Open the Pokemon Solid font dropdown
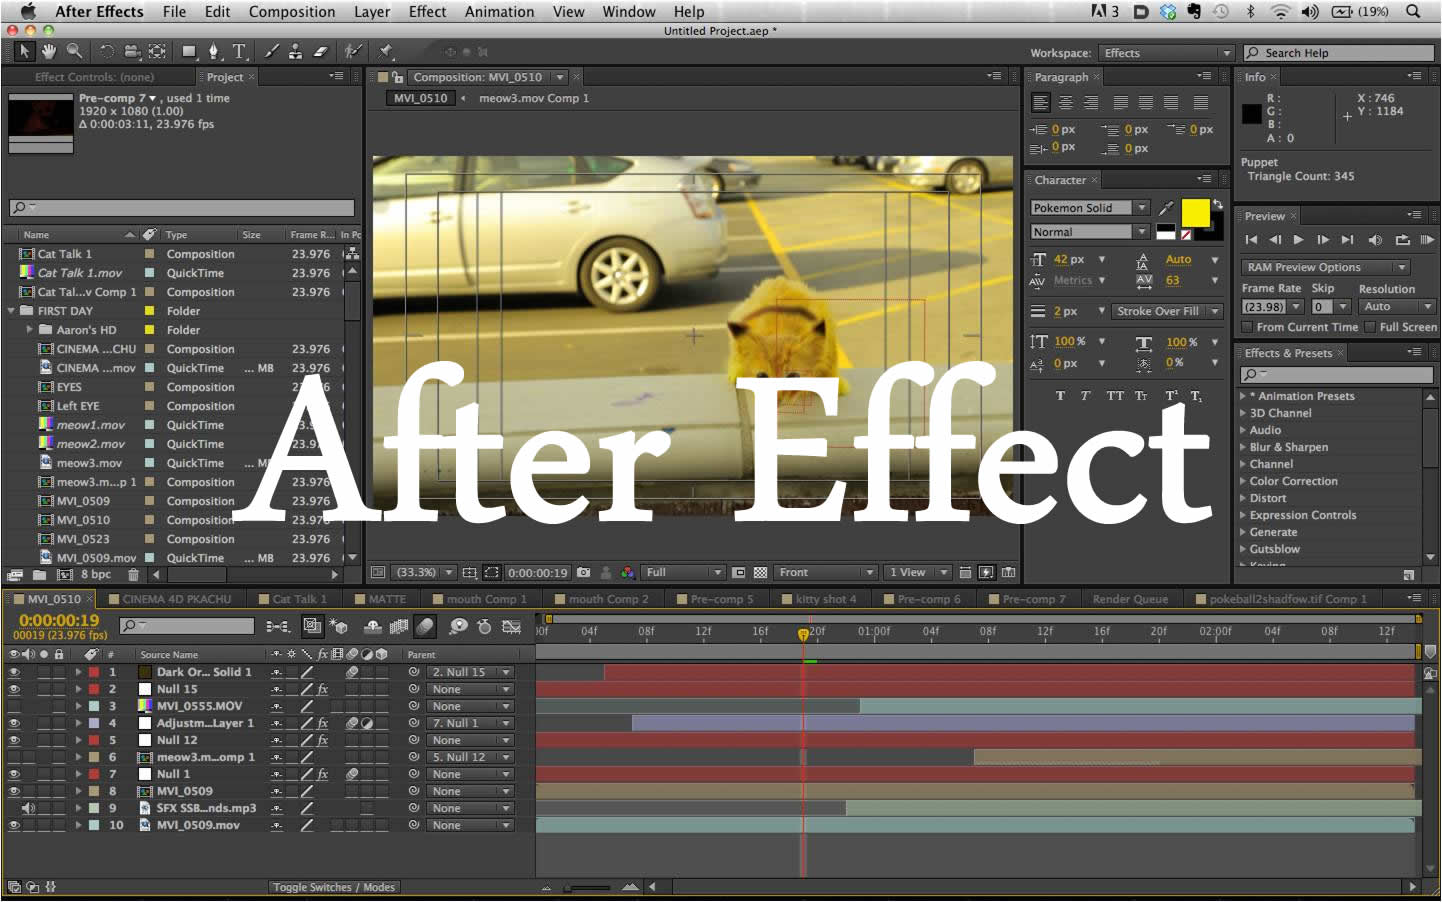 point(1090,208)
